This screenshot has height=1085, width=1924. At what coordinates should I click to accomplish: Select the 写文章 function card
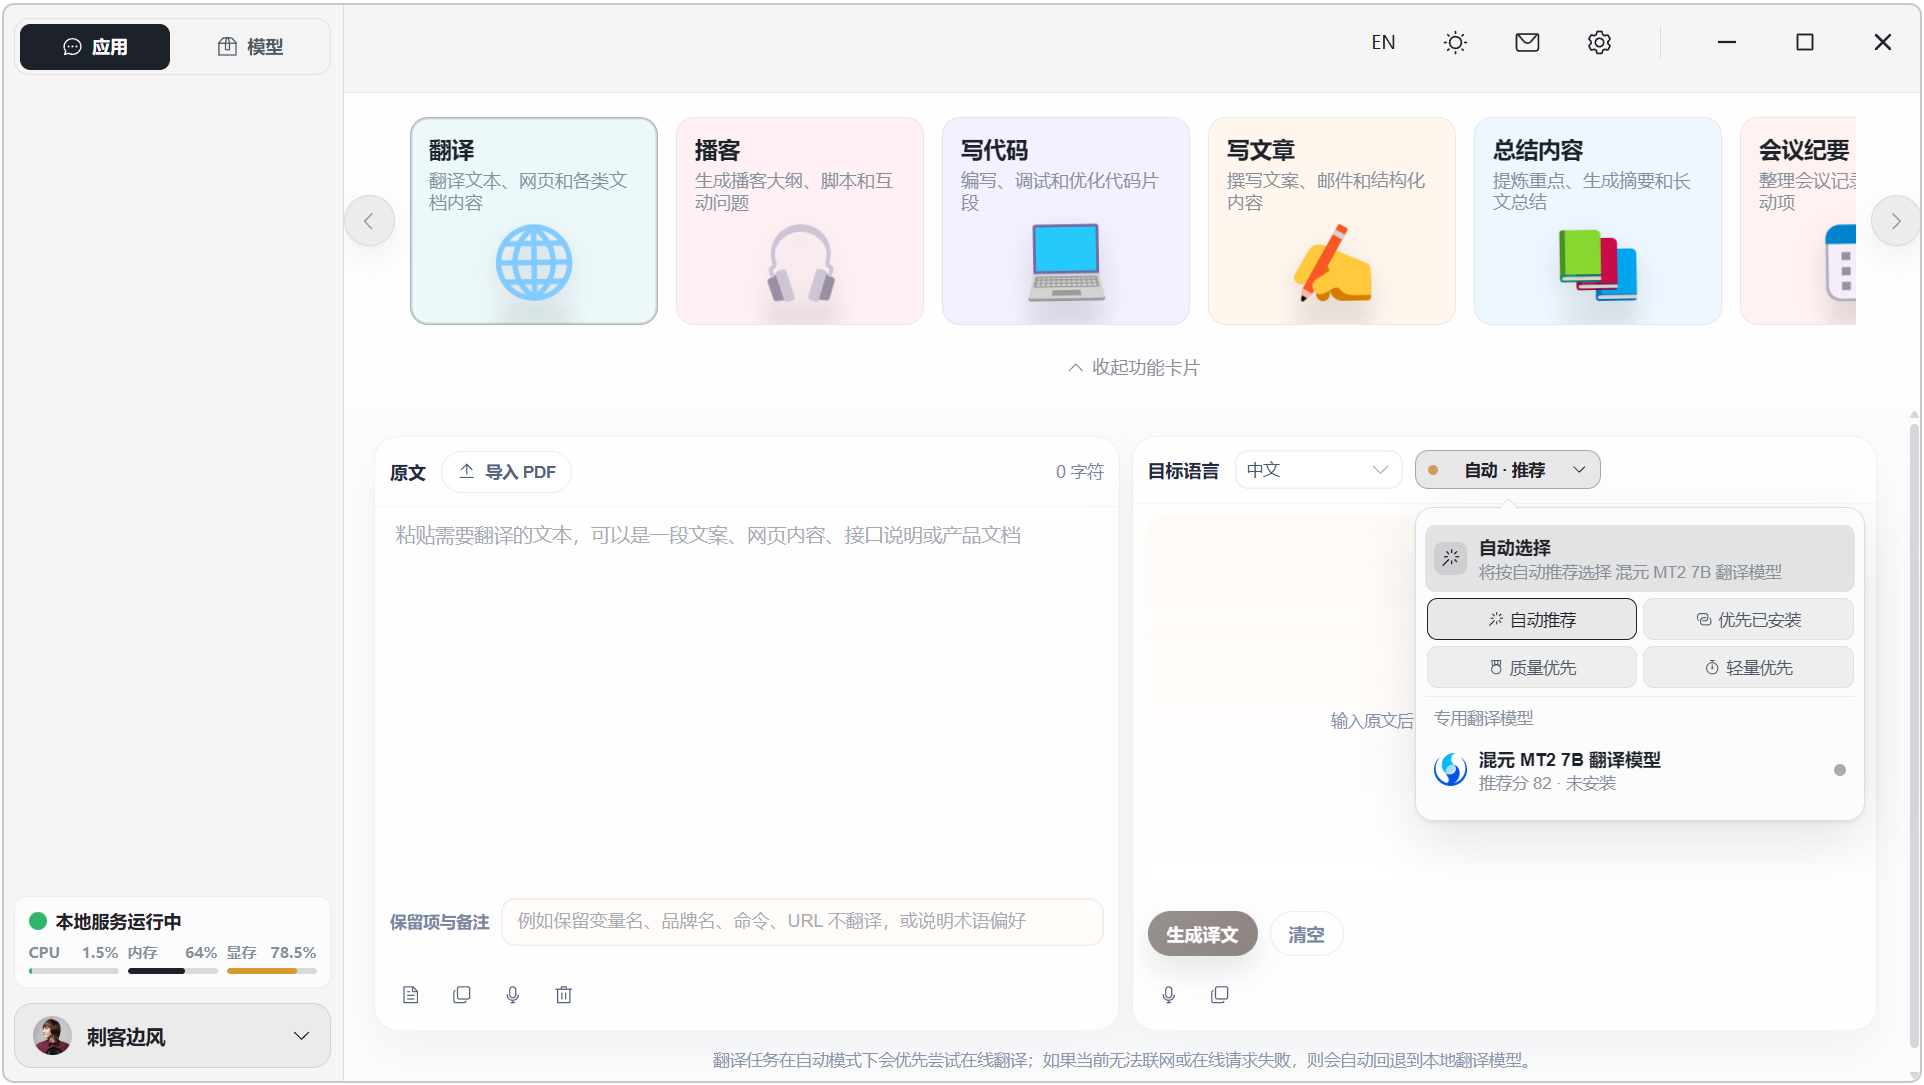tap(1332, 221)
